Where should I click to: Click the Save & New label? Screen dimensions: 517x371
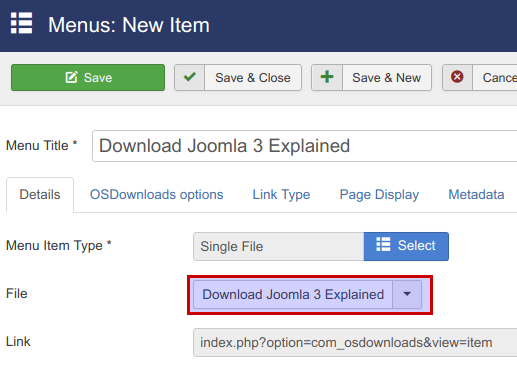pos(386,78)
